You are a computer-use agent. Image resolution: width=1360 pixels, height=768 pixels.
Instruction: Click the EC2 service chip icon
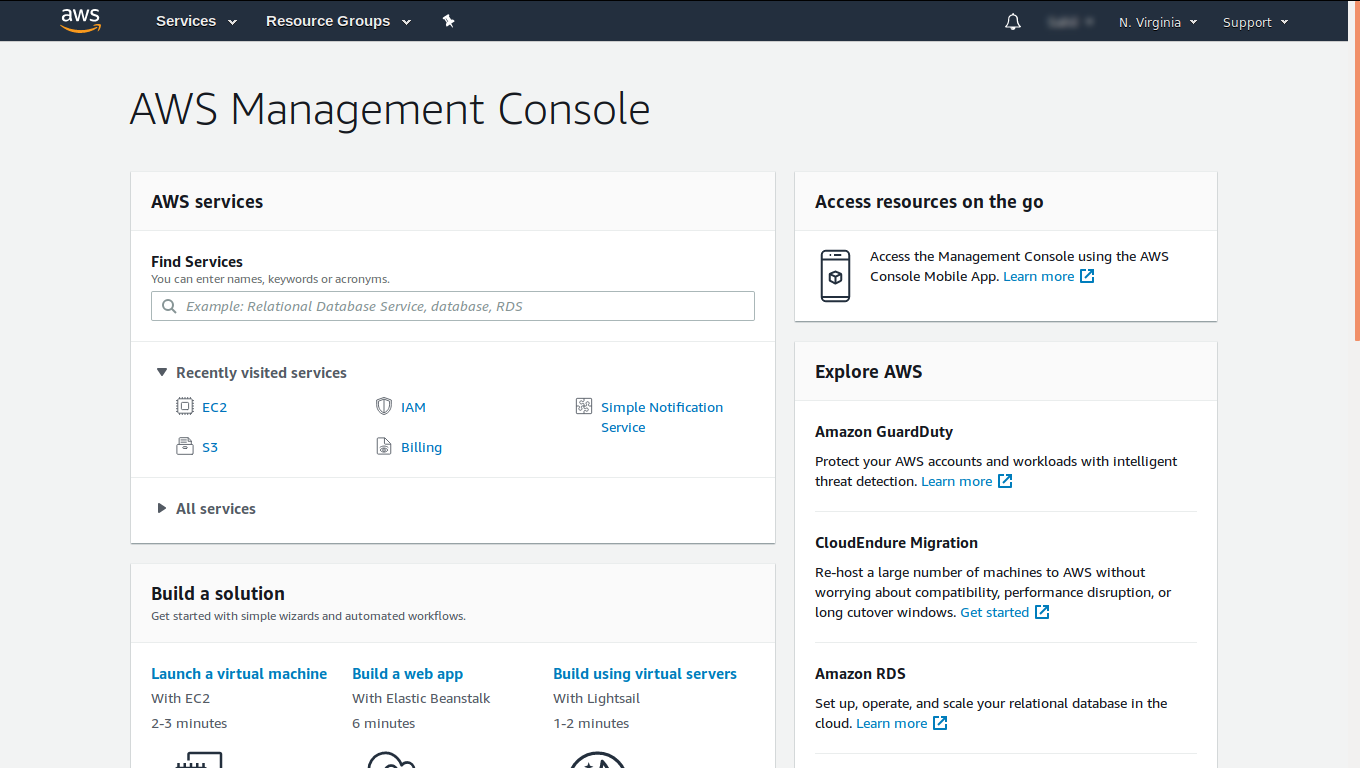184,406
